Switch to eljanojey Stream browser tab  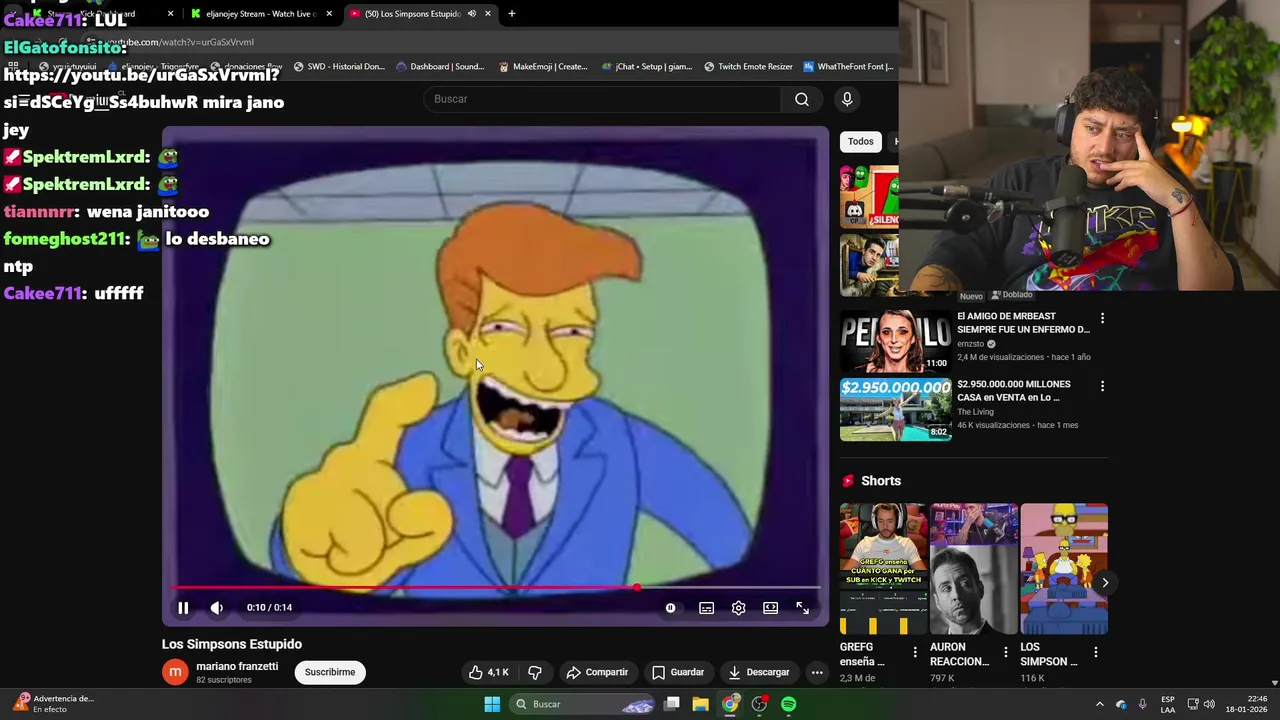pos(260,14)
